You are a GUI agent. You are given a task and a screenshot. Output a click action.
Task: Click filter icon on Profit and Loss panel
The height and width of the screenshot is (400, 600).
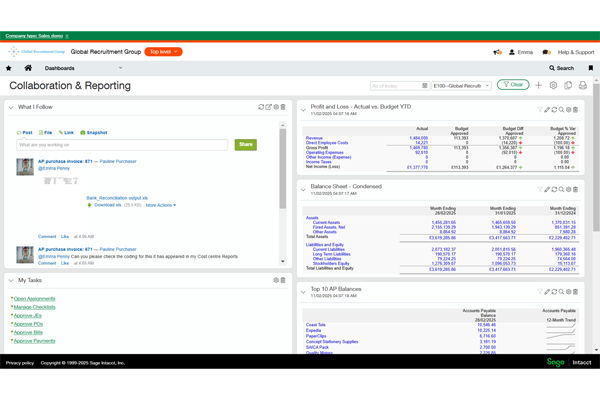click(x=540, y=109)
